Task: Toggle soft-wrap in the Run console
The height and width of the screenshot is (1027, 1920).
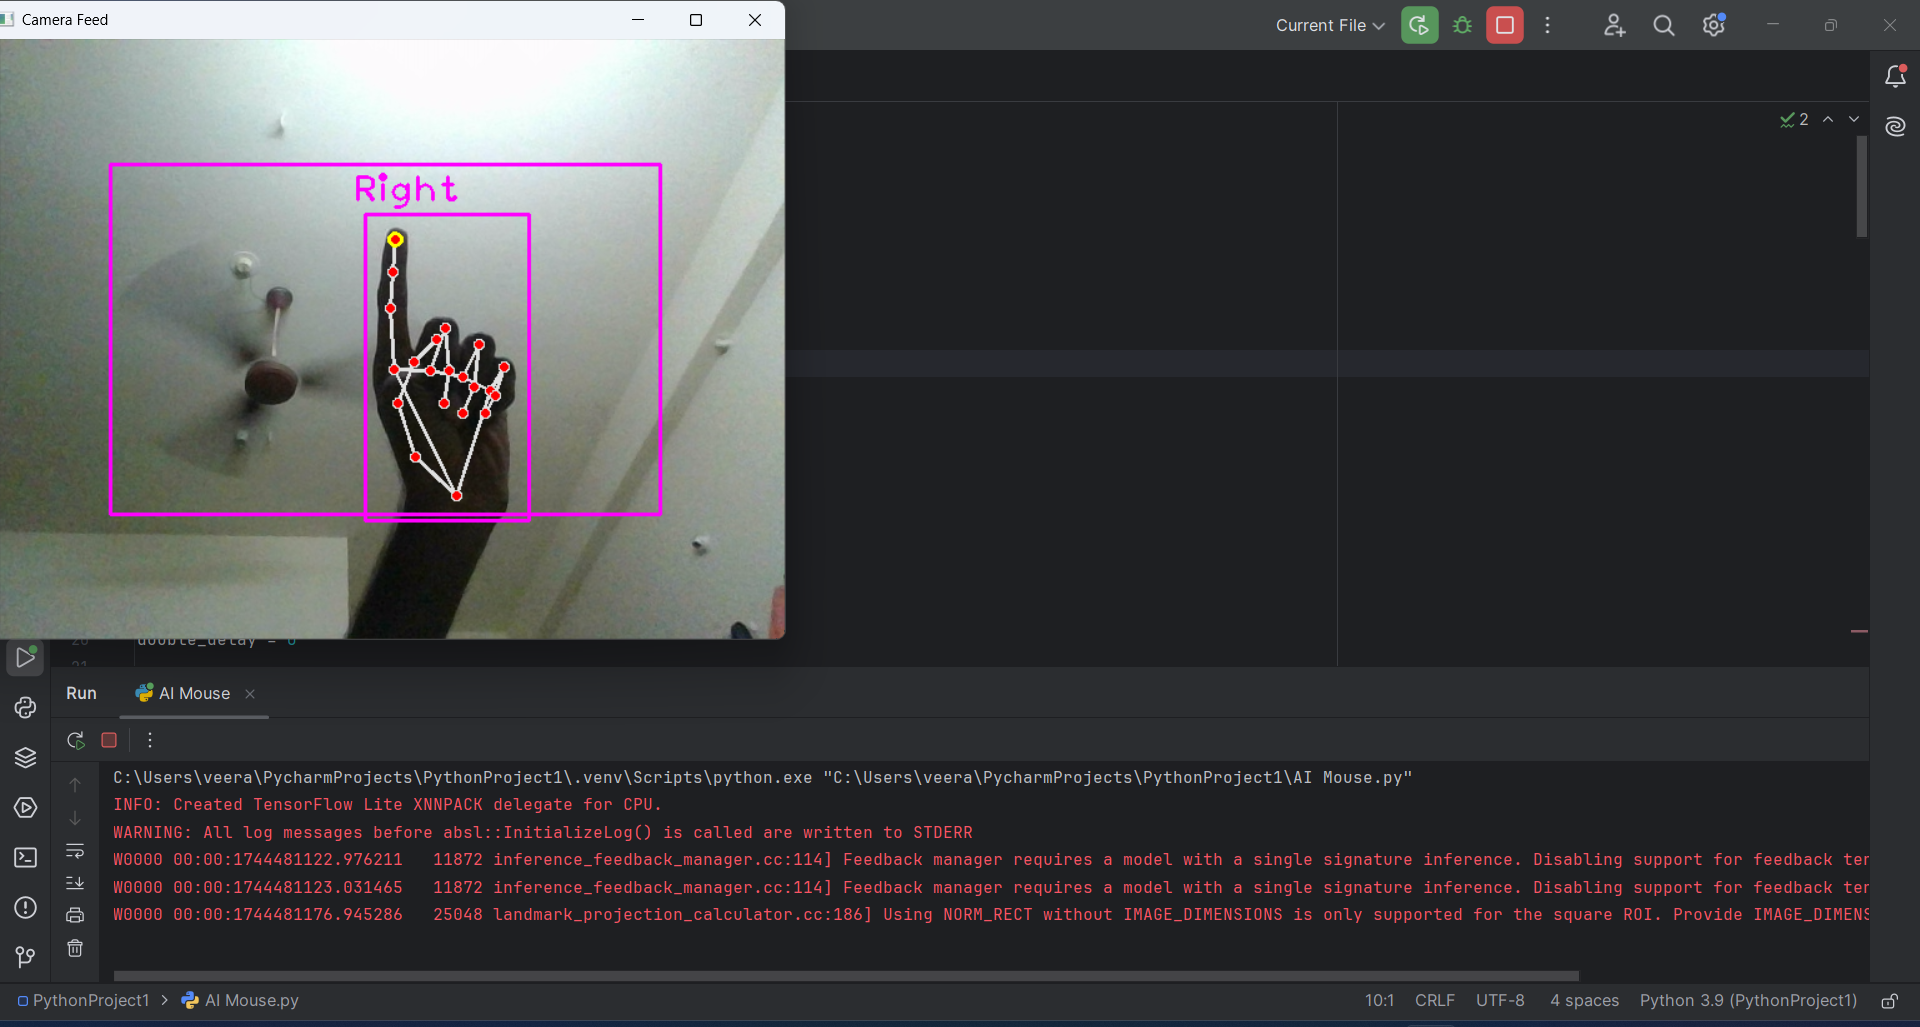Action: [x=75, y=851]
